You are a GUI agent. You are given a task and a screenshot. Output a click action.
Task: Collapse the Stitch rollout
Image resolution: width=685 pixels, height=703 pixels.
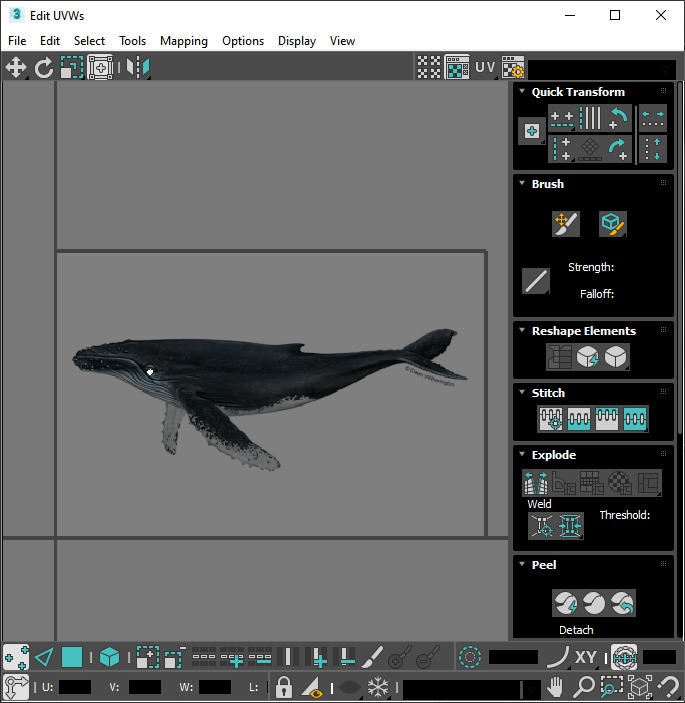pyautogui.click(x=522, y=392)
